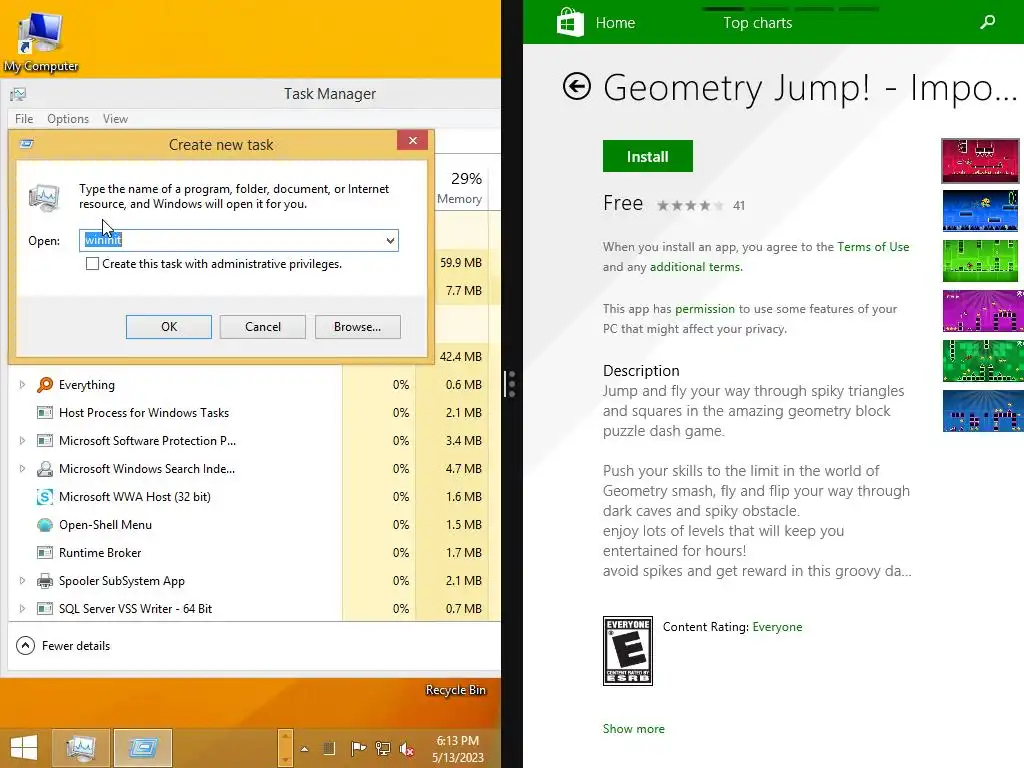The width and height of the screenshot is (1024, 768).
Task: Click OK in Create new task
Action: pyautogui.click(x=168, y=327)
